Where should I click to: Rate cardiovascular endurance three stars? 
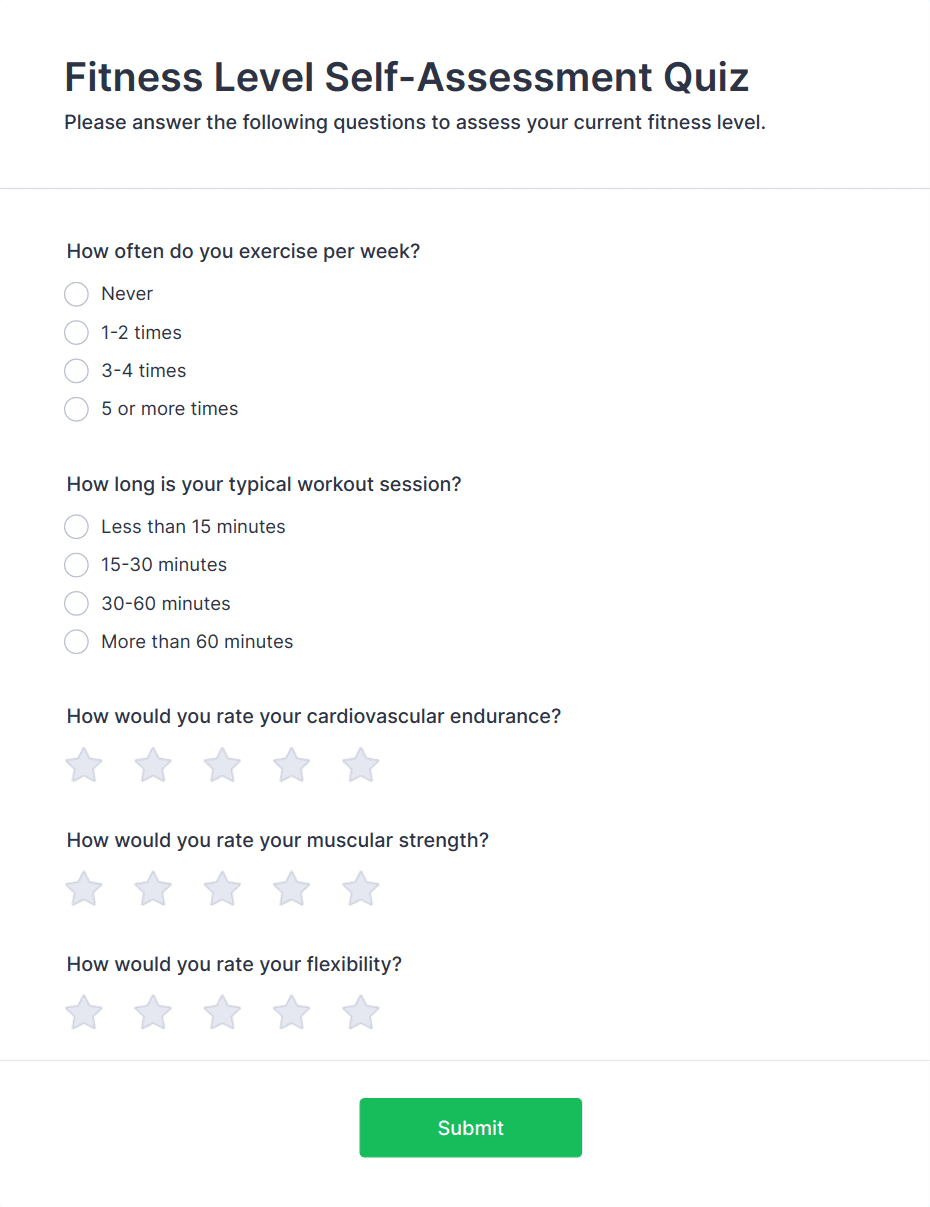(222, 766)
